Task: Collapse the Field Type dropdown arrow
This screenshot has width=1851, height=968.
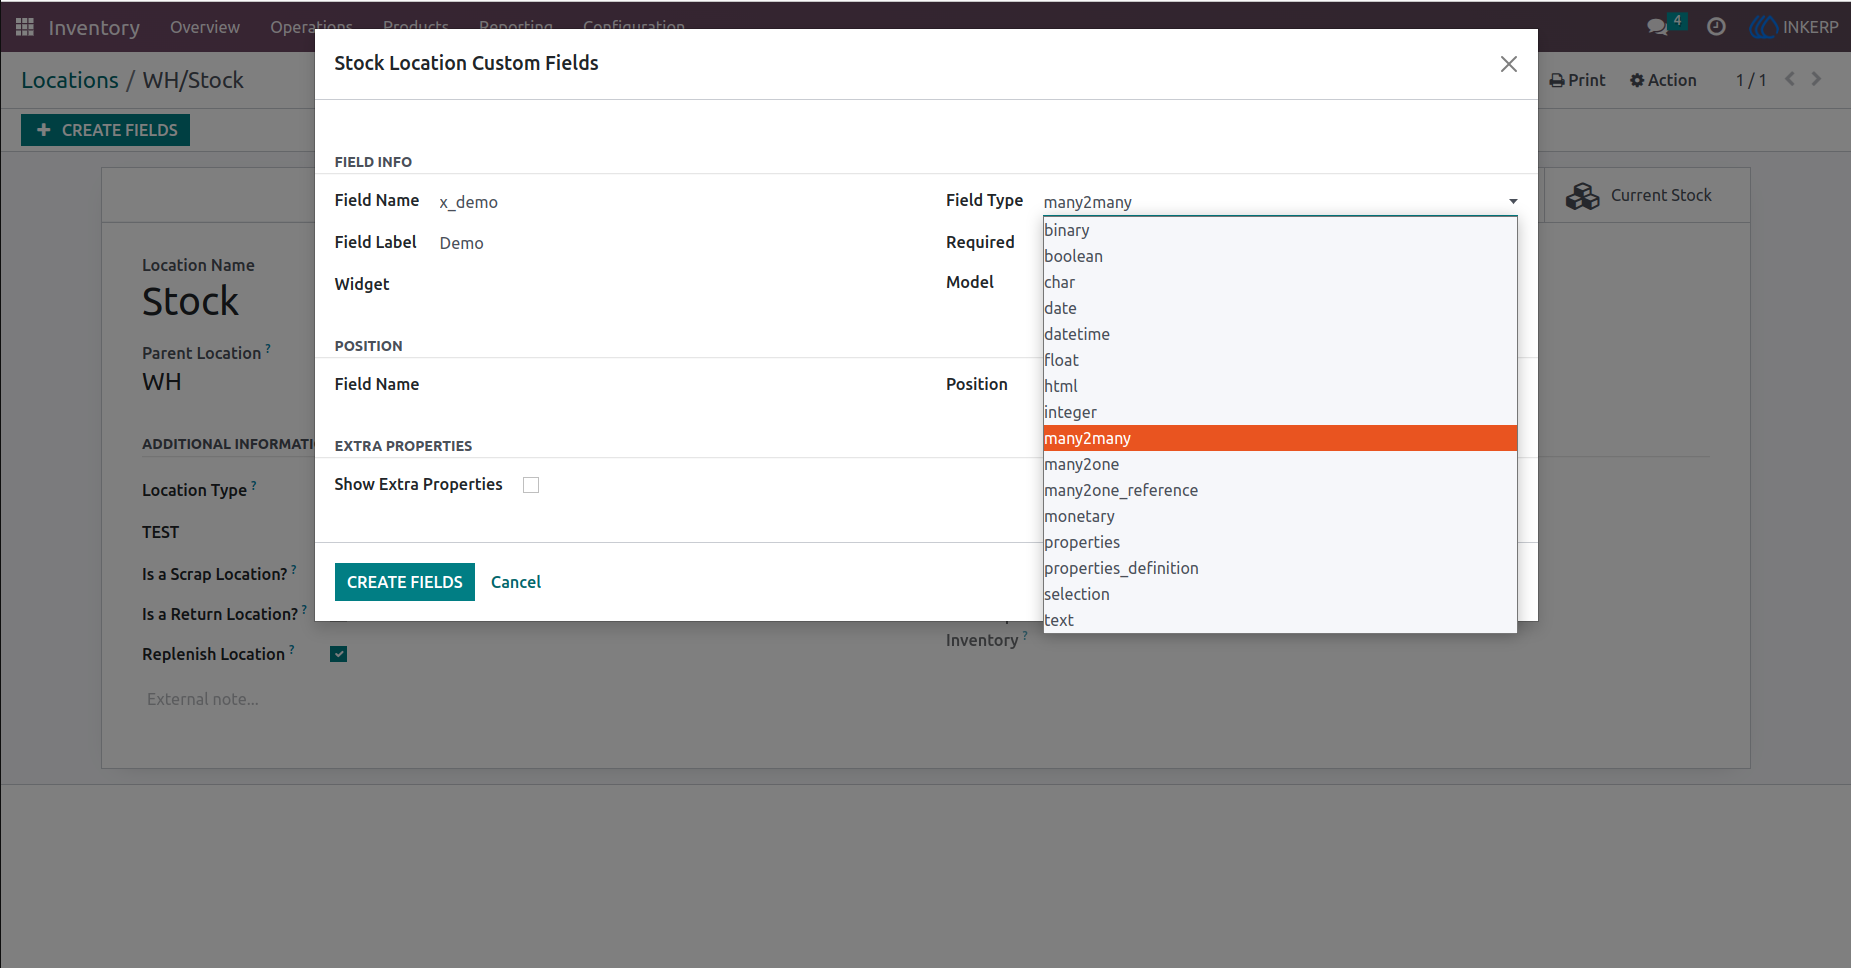Action: point(1513,202)
